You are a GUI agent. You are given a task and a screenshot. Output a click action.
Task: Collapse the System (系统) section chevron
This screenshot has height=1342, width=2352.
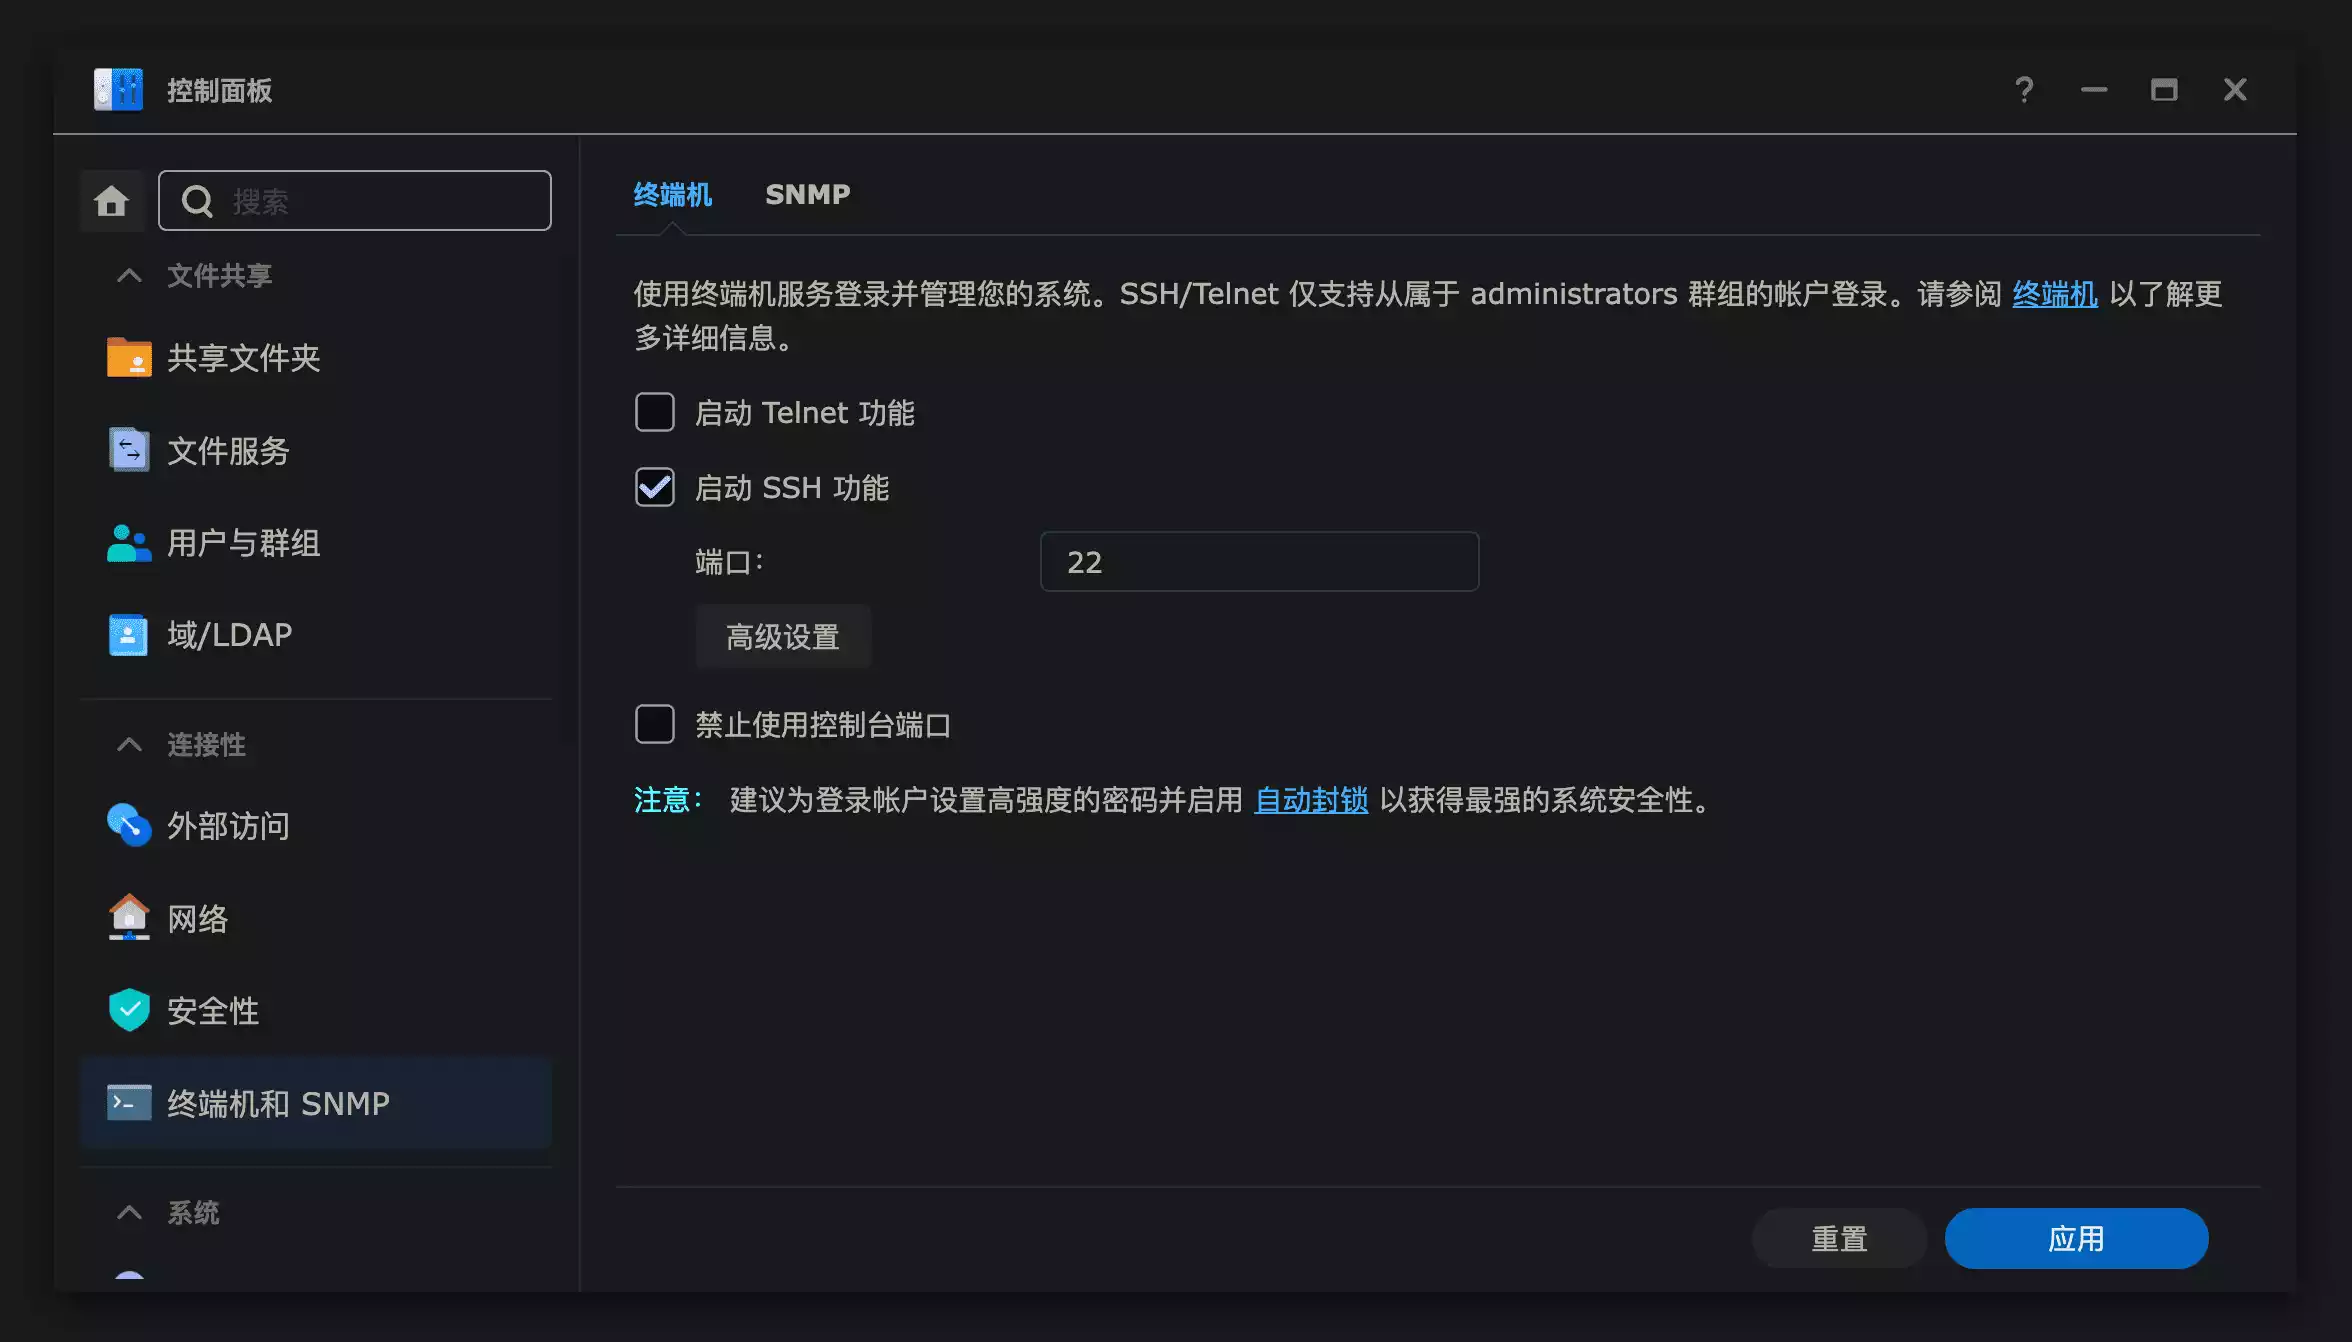point(129,1212)
